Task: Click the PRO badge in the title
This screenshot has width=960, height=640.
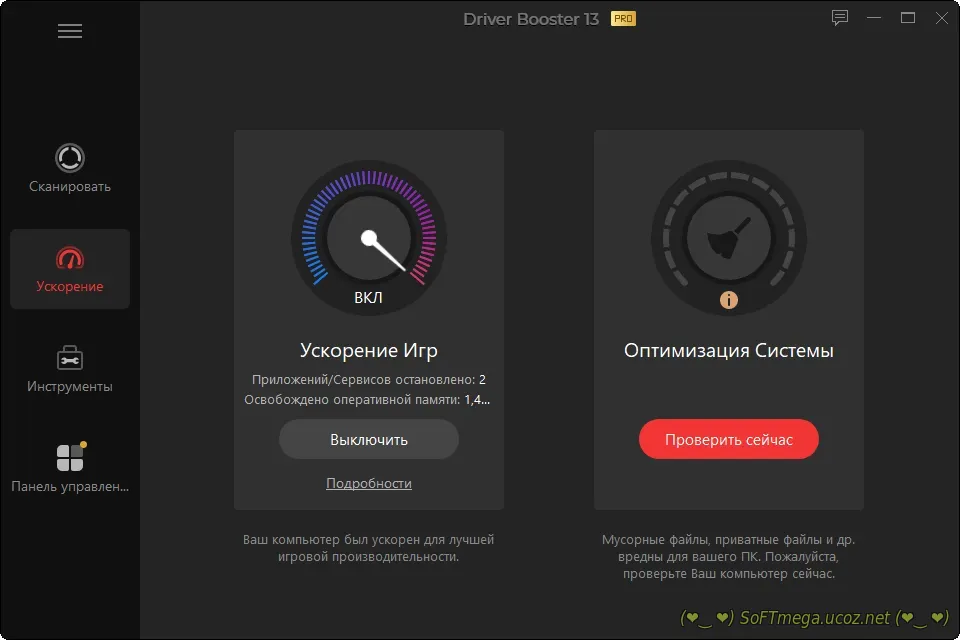Action: tap(623, 19)
